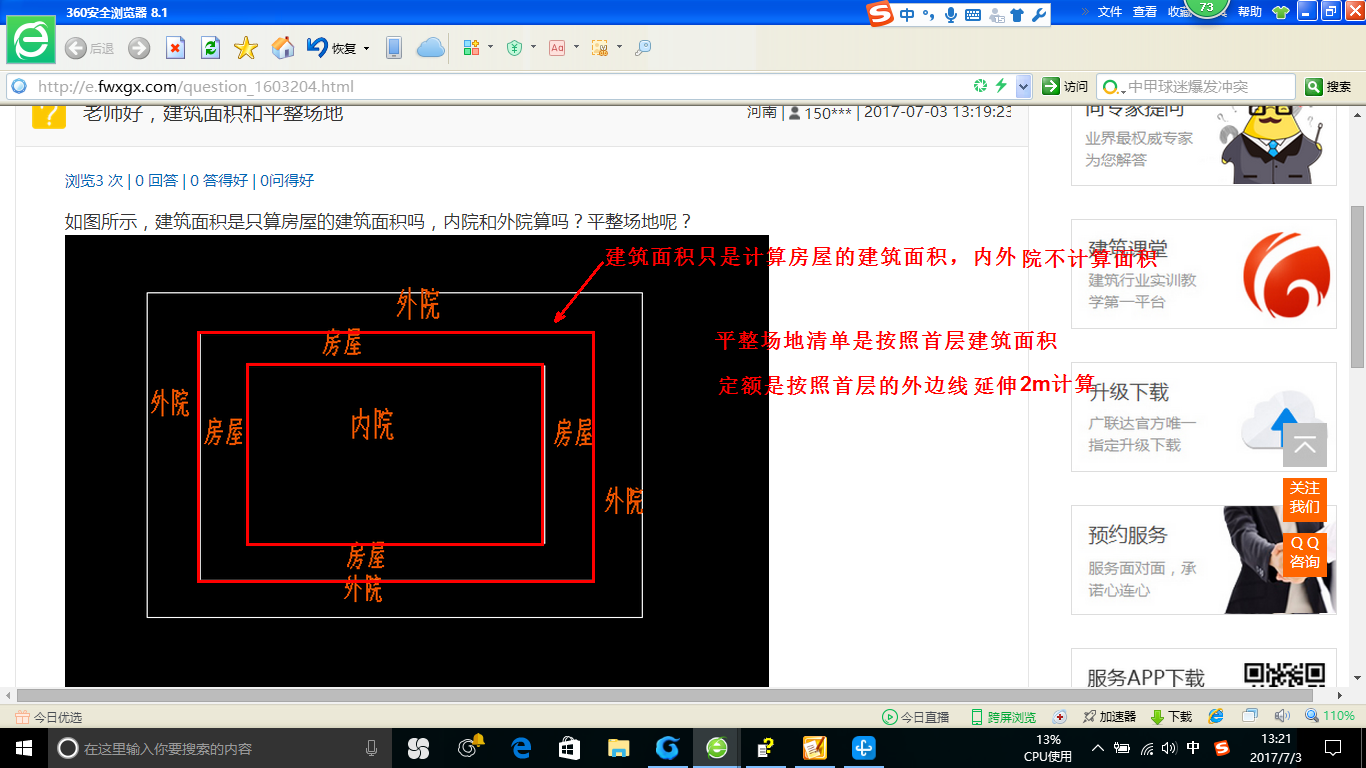Open Microsoft Edge from the taskbar
Image resolution: width=1366 pixels, height=768 pixels.
tap(521, 748)
